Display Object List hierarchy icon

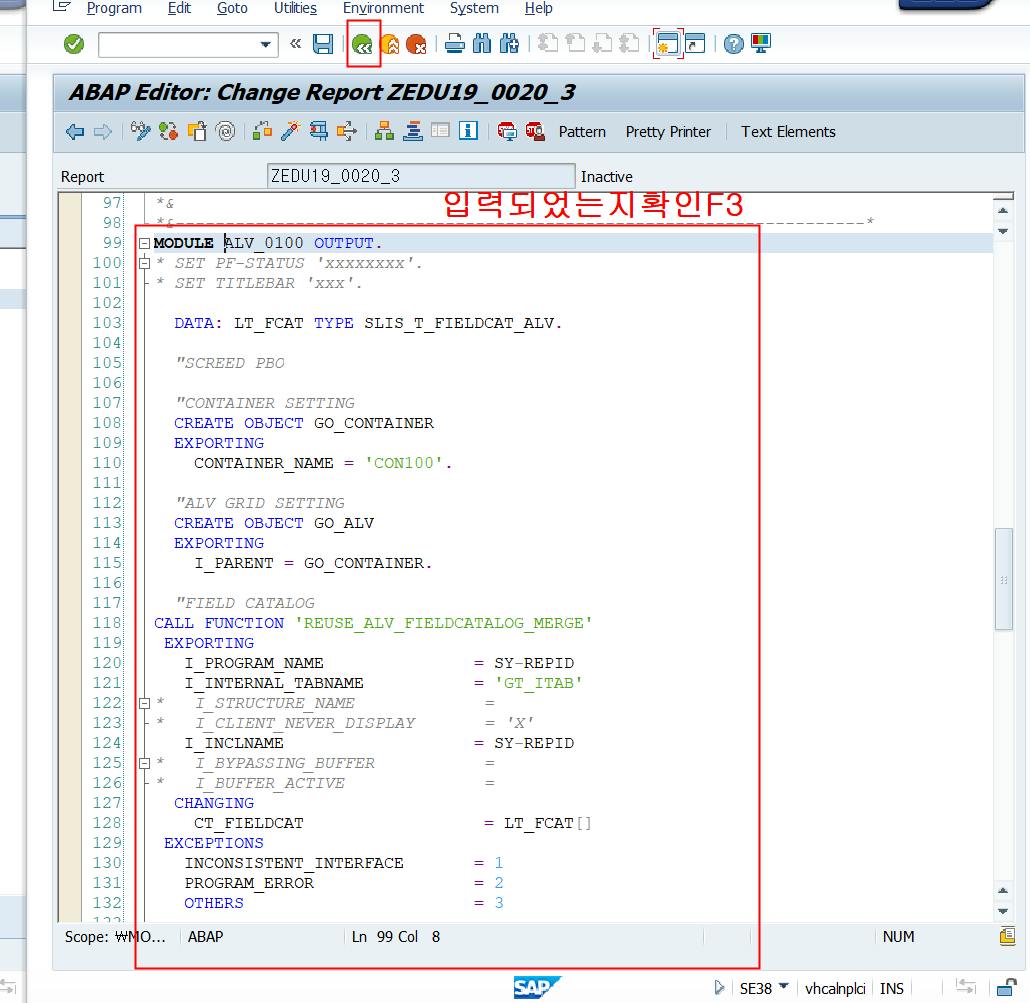point(384,132)
